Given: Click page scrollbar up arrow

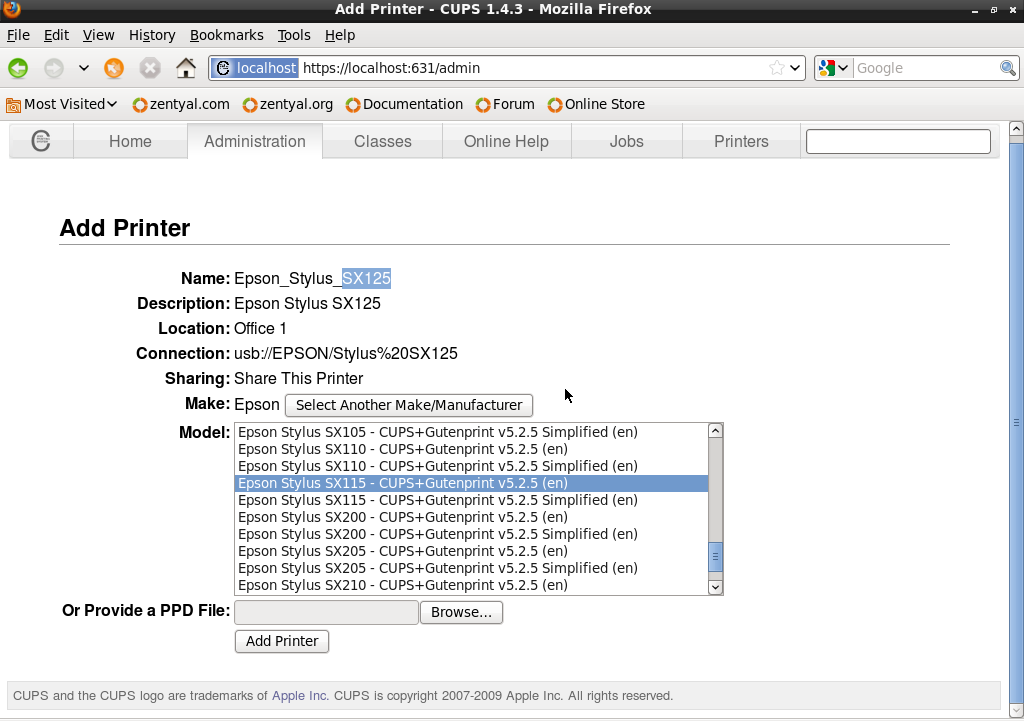Looking at the screenshot, I should [x=1016, y=129].
